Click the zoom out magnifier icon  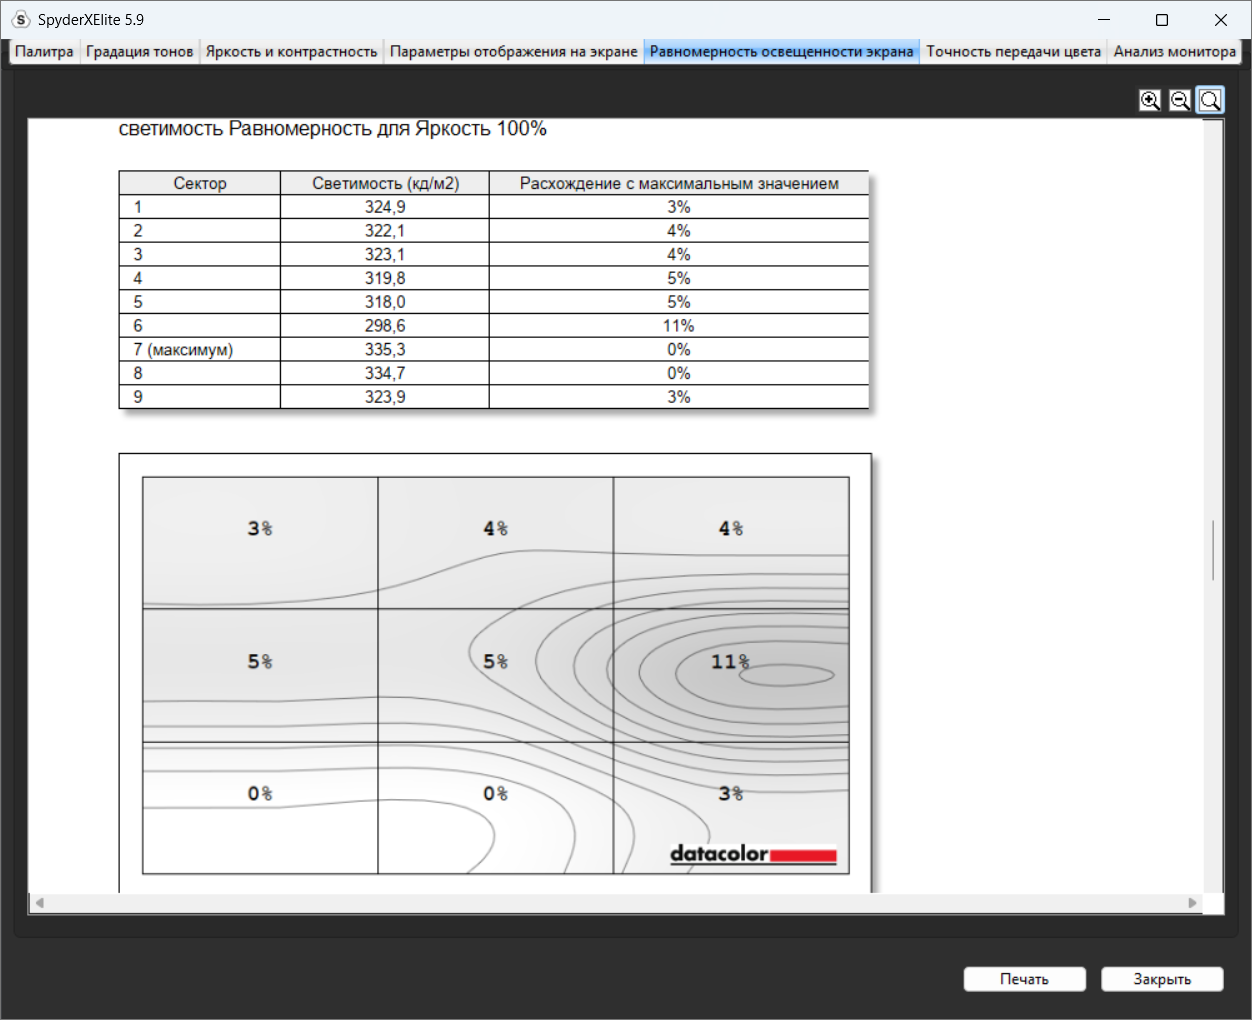(1180, 100)
